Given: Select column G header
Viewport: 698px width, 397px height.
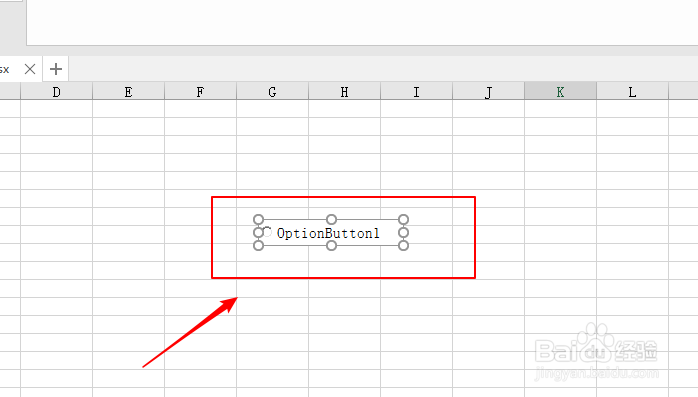Looking at the screenshot, I should (x=272, y=92).
